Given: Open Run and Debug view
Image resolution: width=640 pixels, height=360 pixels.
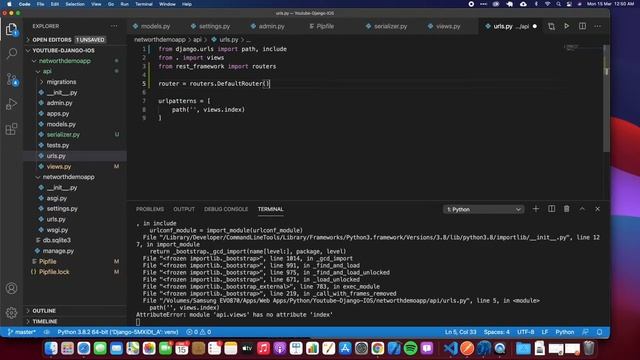Looking at the screenshot, I should (11, 104).
